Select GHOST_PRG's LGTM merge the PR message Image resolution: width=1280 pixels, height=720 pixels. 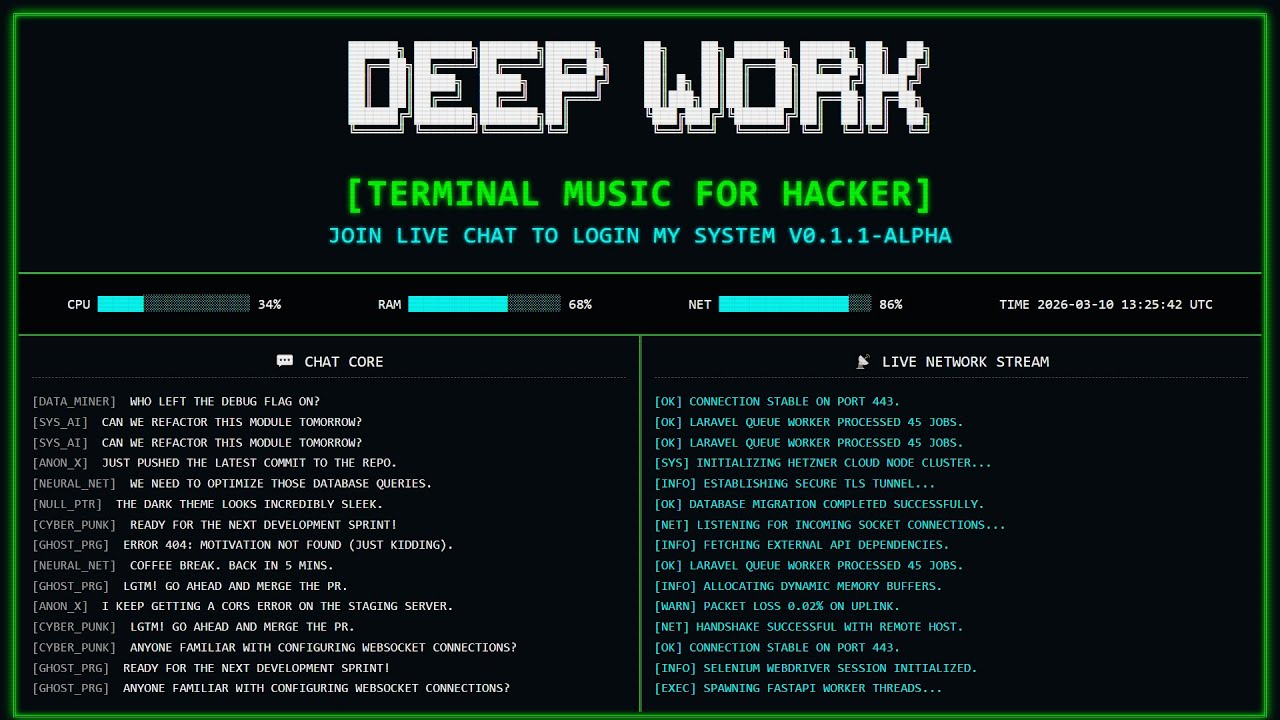click(190, 586)
